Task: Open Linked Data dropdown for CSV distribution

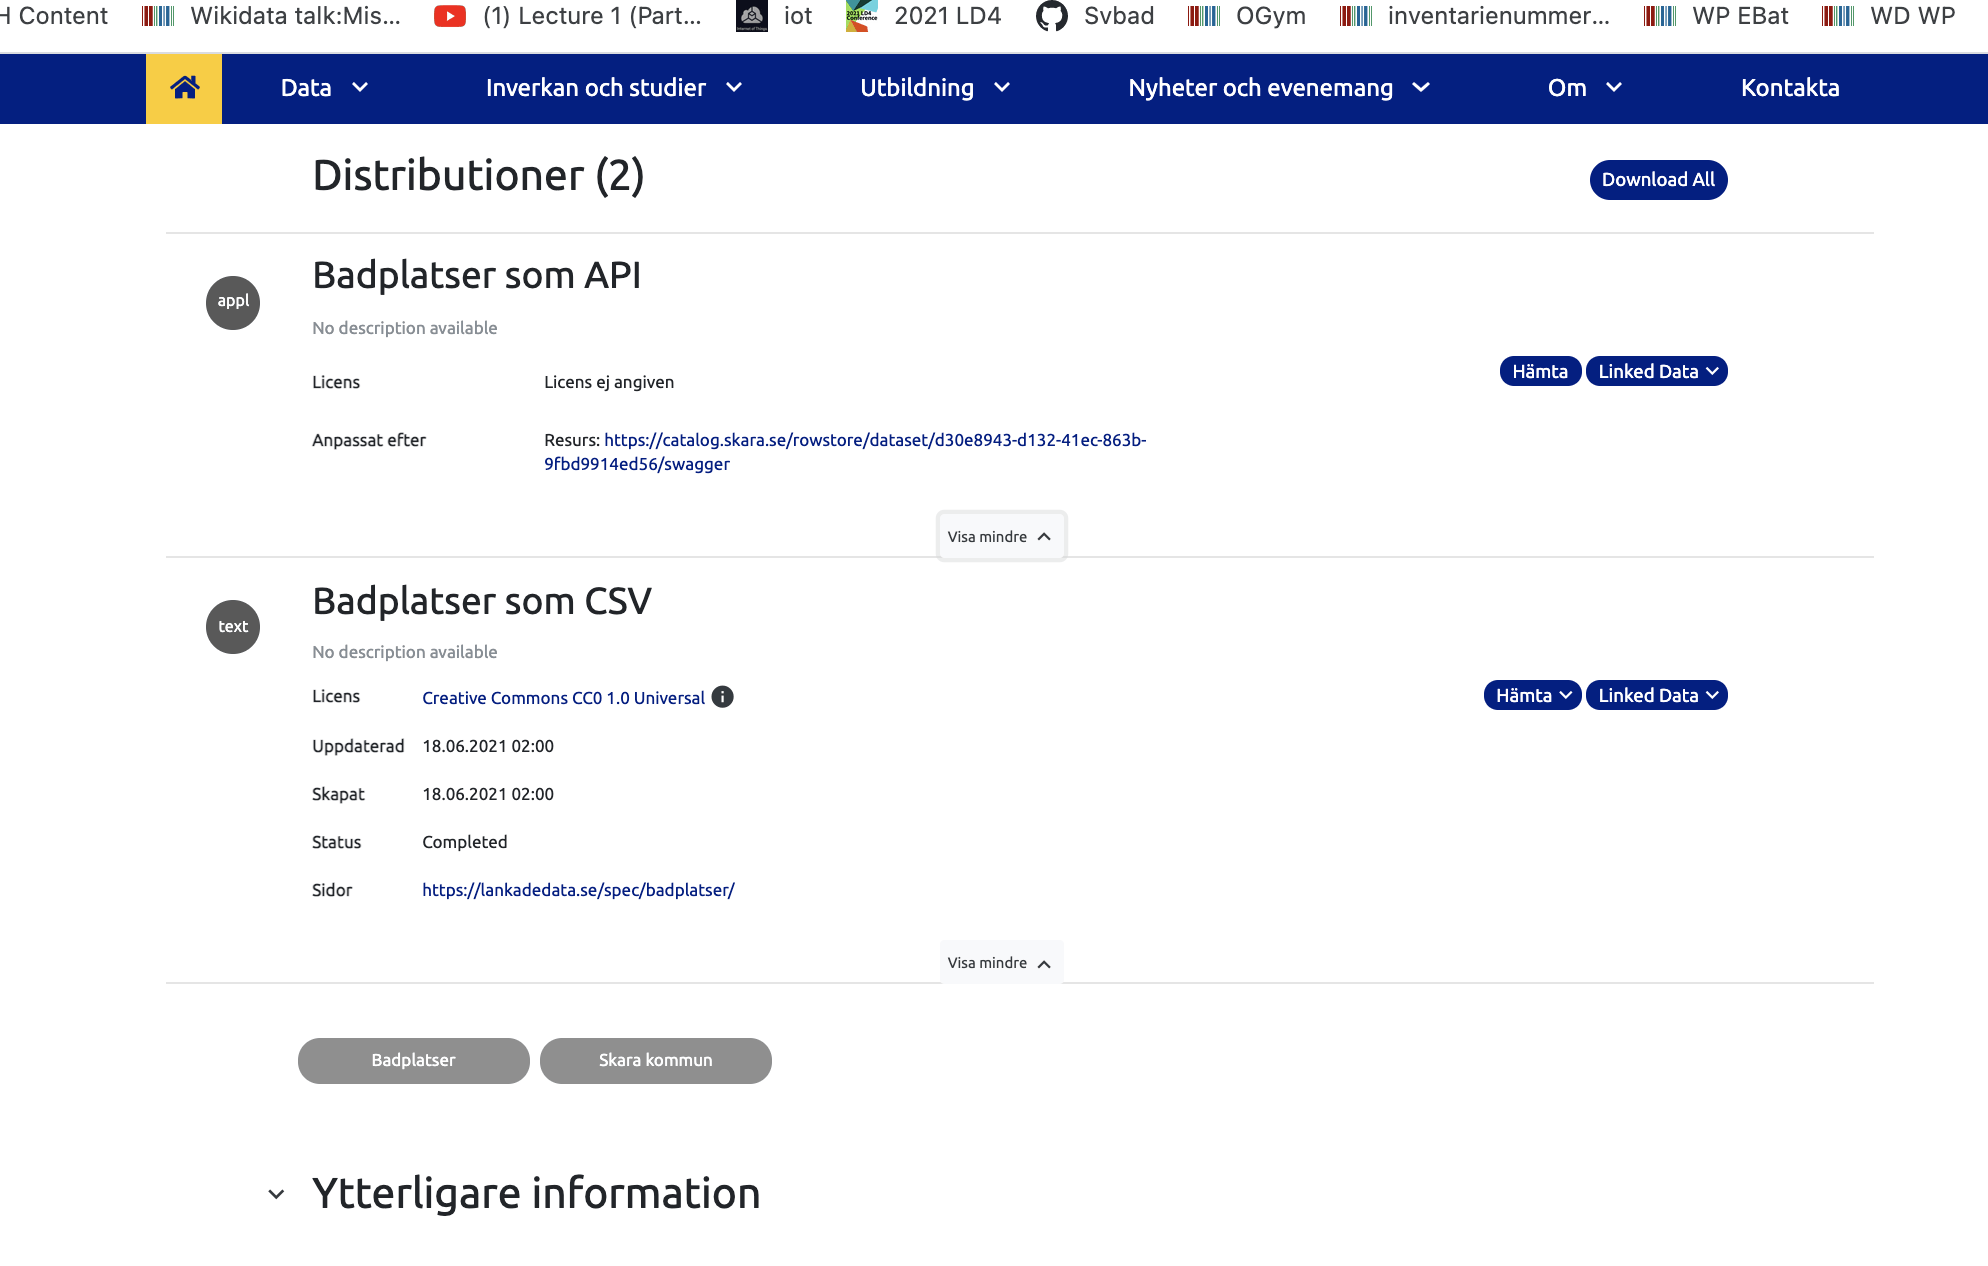Action: (1656, 696)
